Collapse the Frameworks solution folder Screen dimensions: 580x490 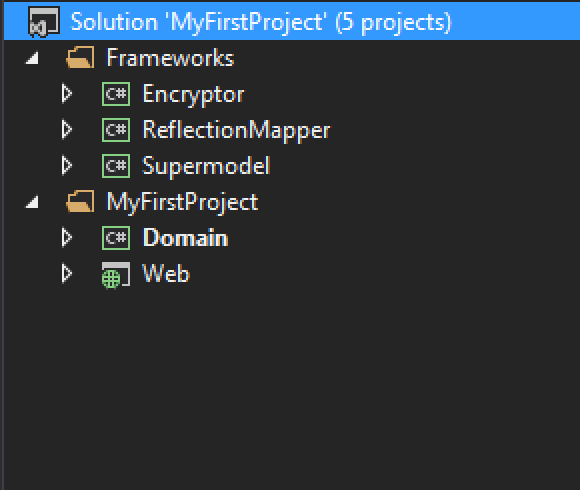(x=32, y=58)
